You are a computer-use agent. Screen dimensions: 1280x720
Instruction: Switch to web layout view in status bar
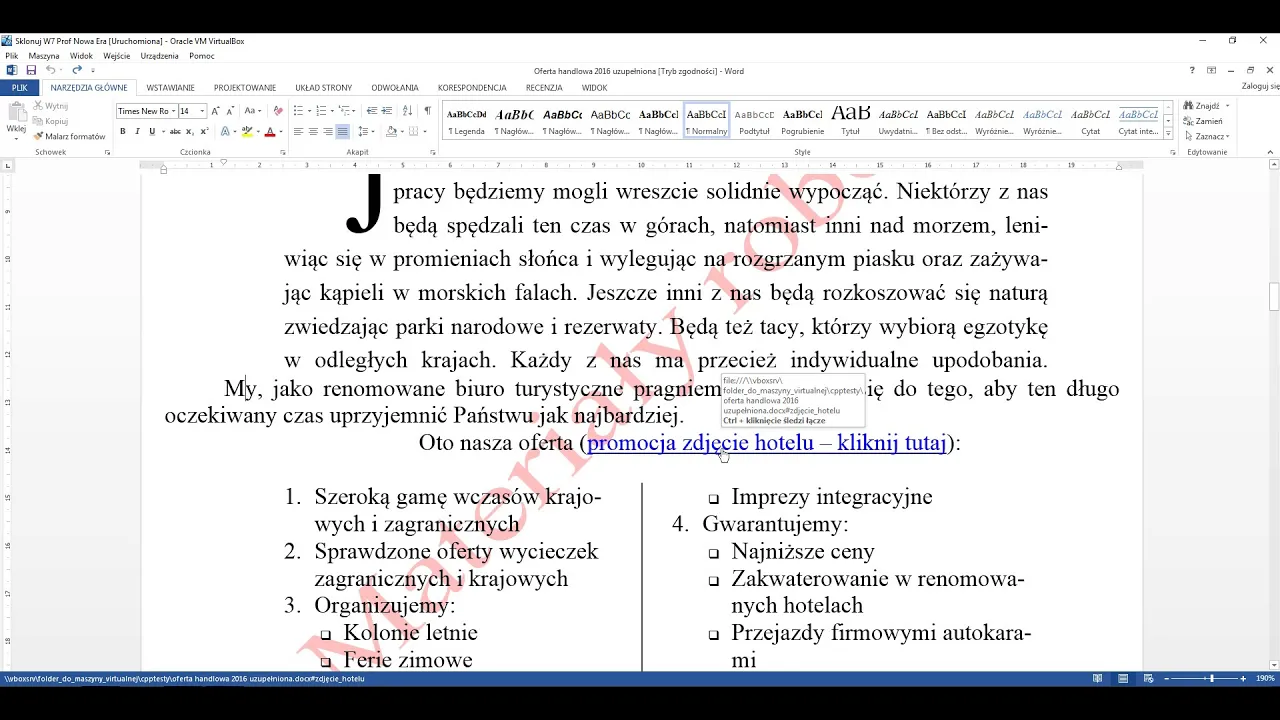[x=1146, y=678]
